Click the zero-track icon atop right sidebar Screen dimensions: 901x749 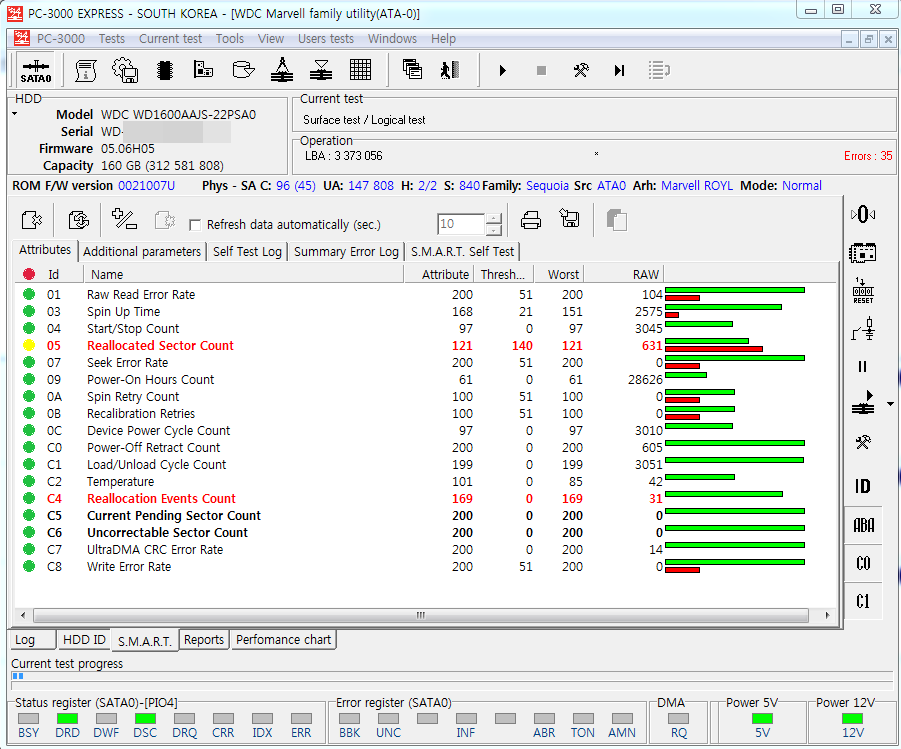pos(863,214)
